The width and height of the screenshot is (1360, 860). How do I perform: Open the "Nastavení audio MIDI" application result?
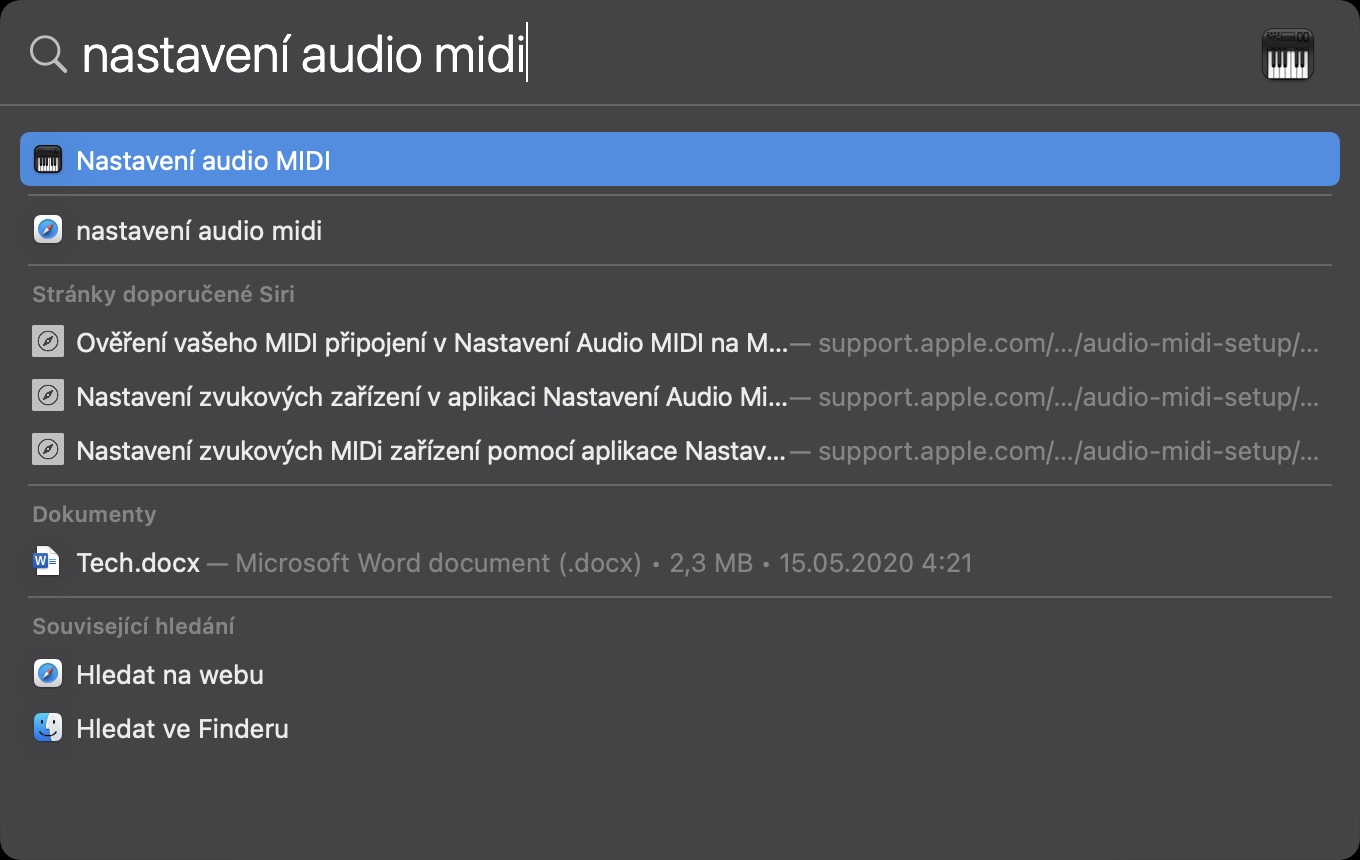pos(204,160)
